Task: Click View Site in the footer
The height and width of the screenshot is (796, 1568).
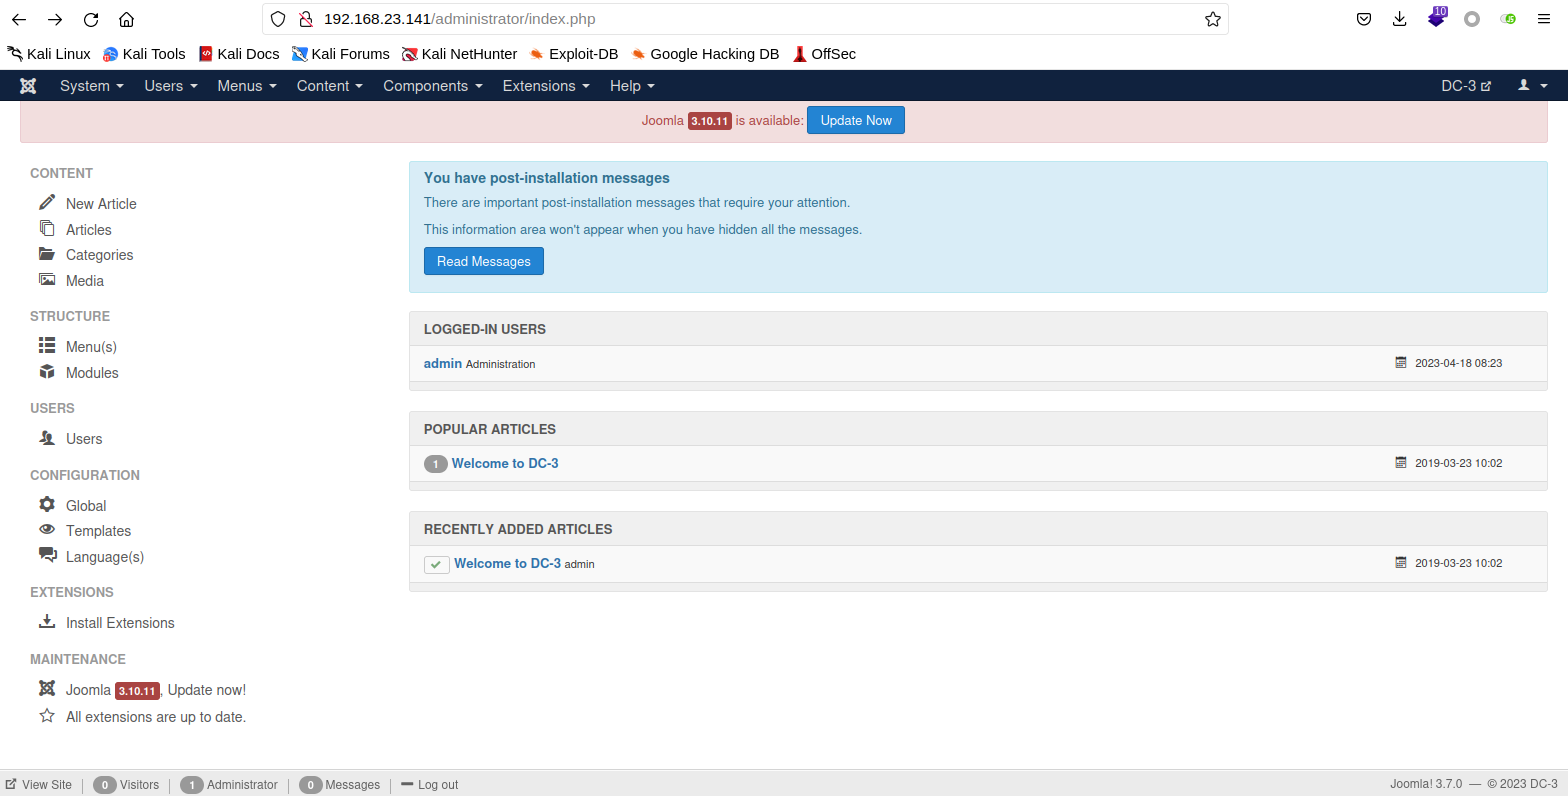Action: coord(39,784)
